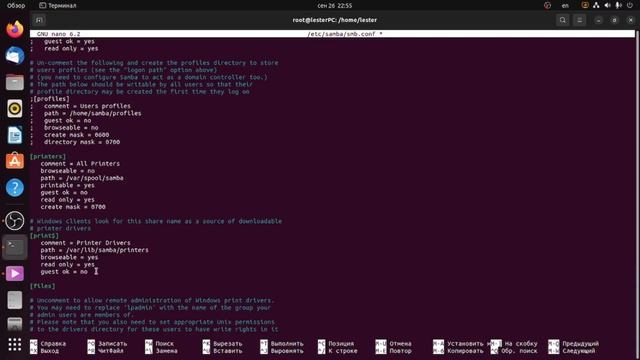Open the terminal hamburger menu
640x360 pixels.
580,20
